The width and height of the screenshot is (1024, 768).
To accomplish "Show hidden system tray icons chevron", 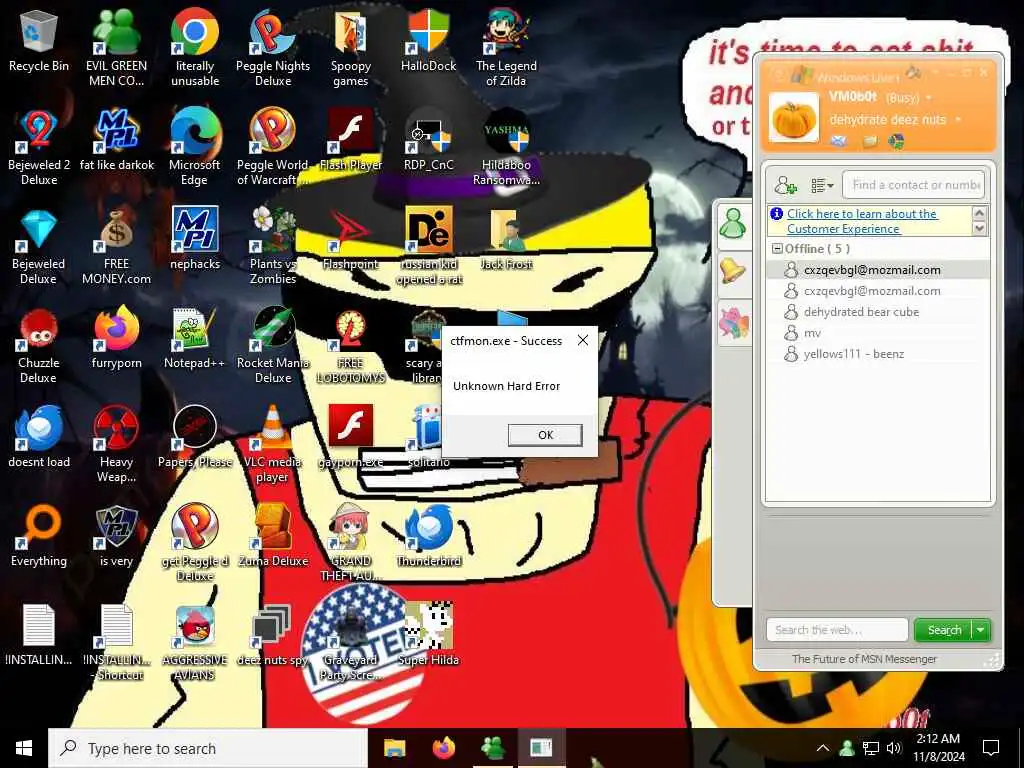I will pyautogui.click(x=823, y=748).
